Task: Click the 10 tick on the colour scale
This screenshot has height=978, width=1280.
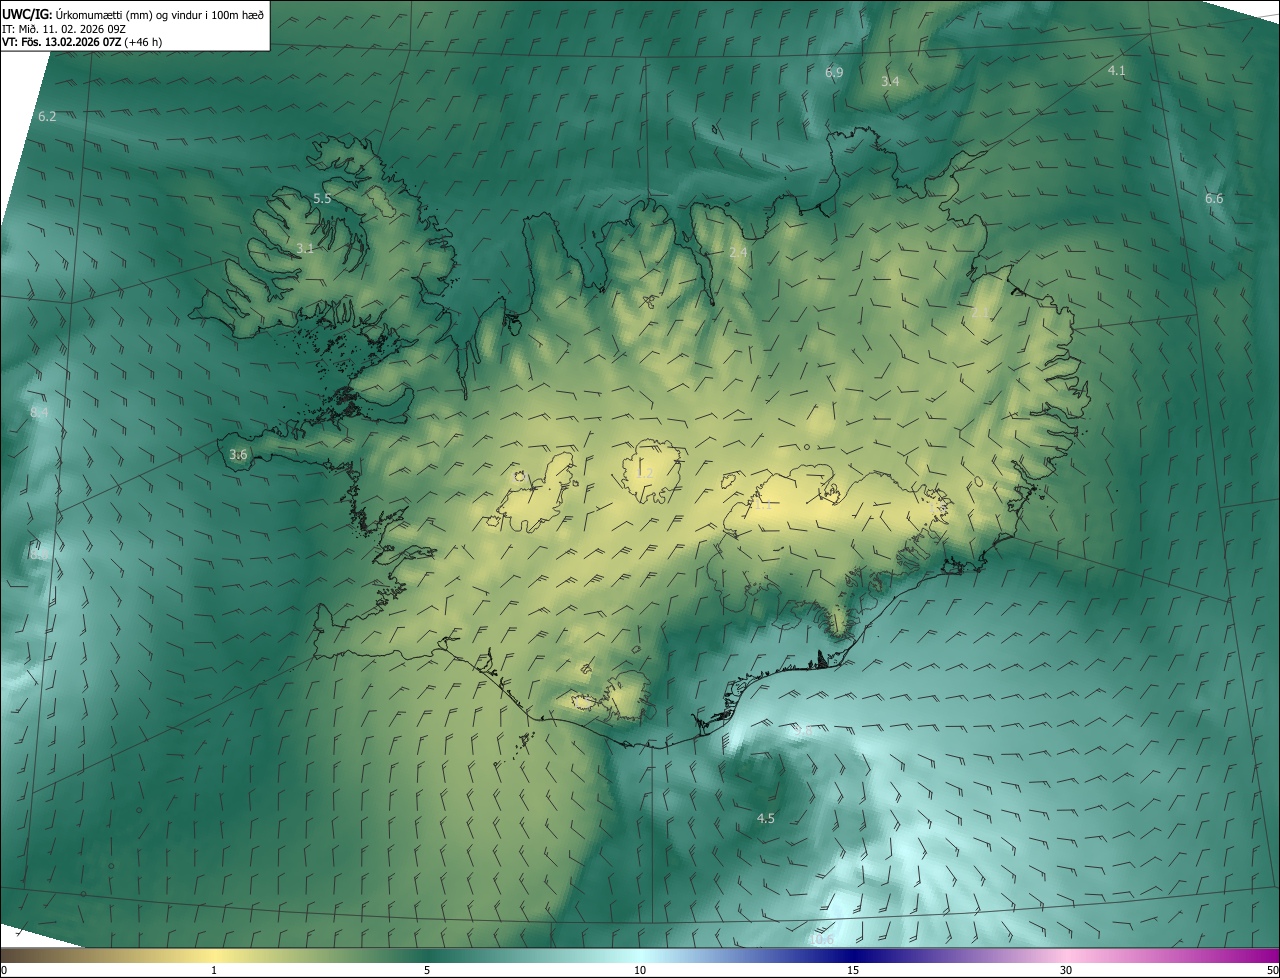Action: click(x=640, y=971)
